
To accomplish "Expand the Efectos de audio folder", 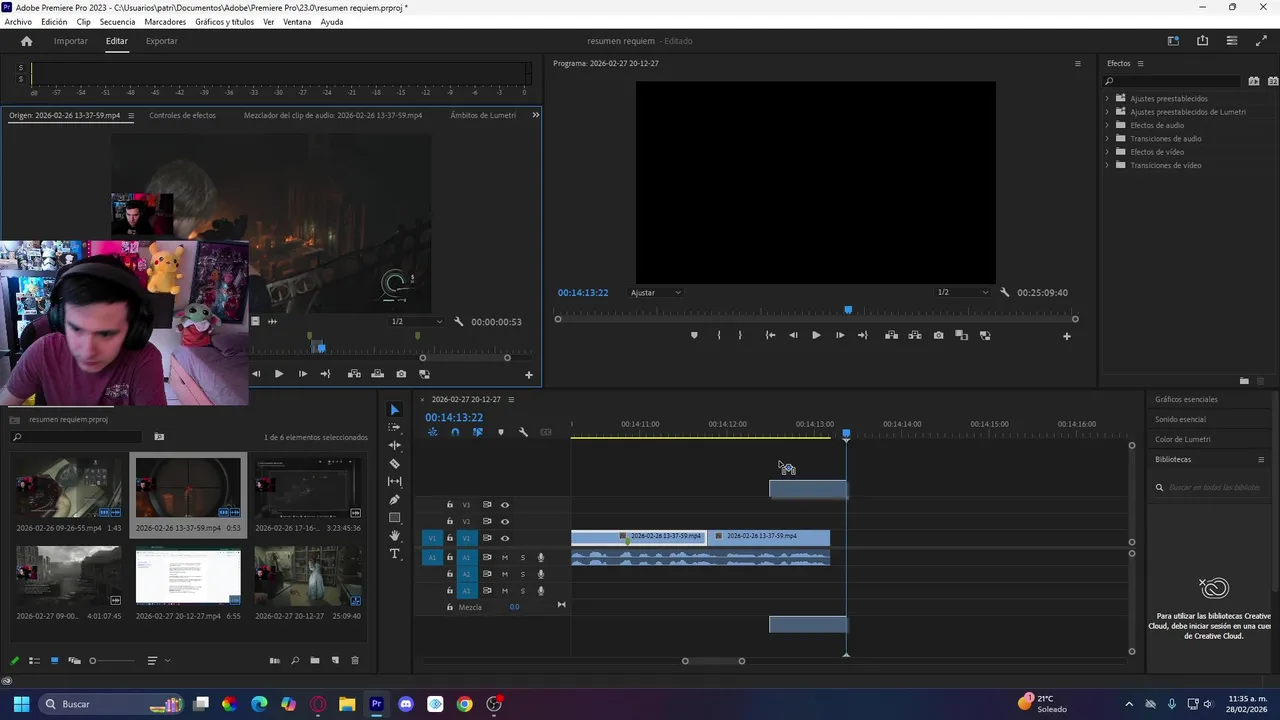I will [1107, 125].
